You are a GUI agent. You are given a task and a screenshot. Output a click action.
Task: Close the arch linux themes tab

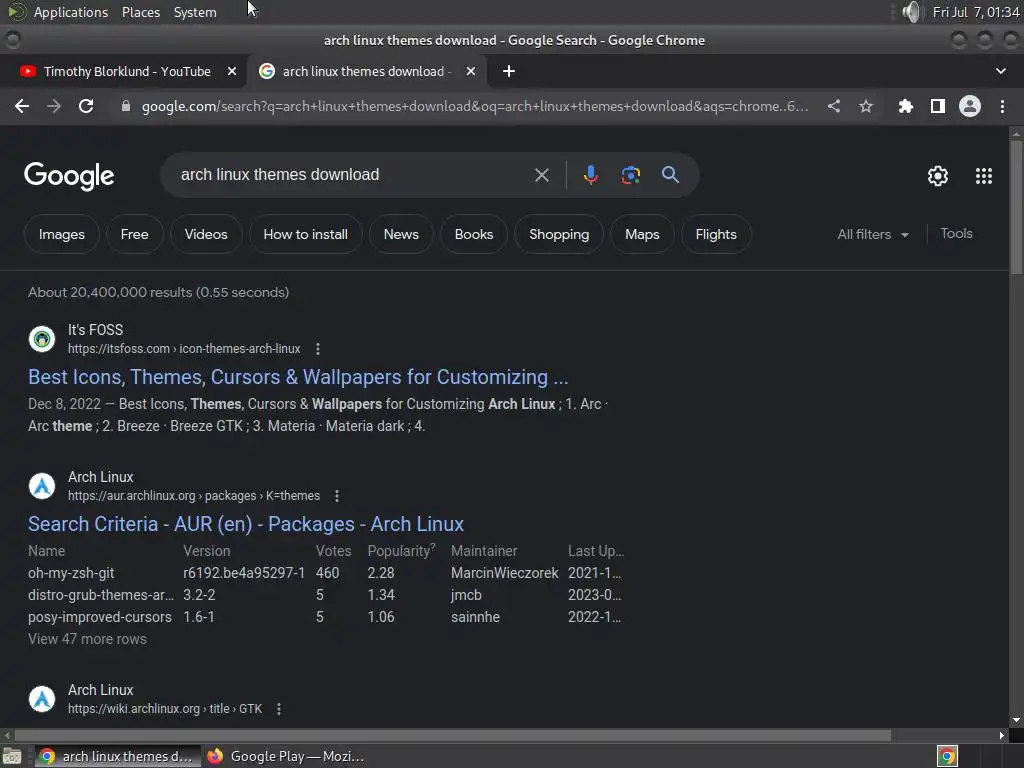[x=471, y=71]
